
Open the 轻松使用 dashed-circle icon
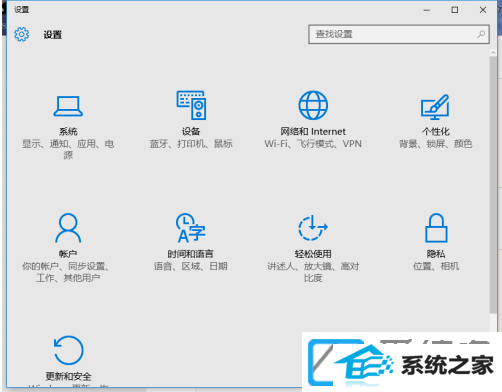click(313, 228)
